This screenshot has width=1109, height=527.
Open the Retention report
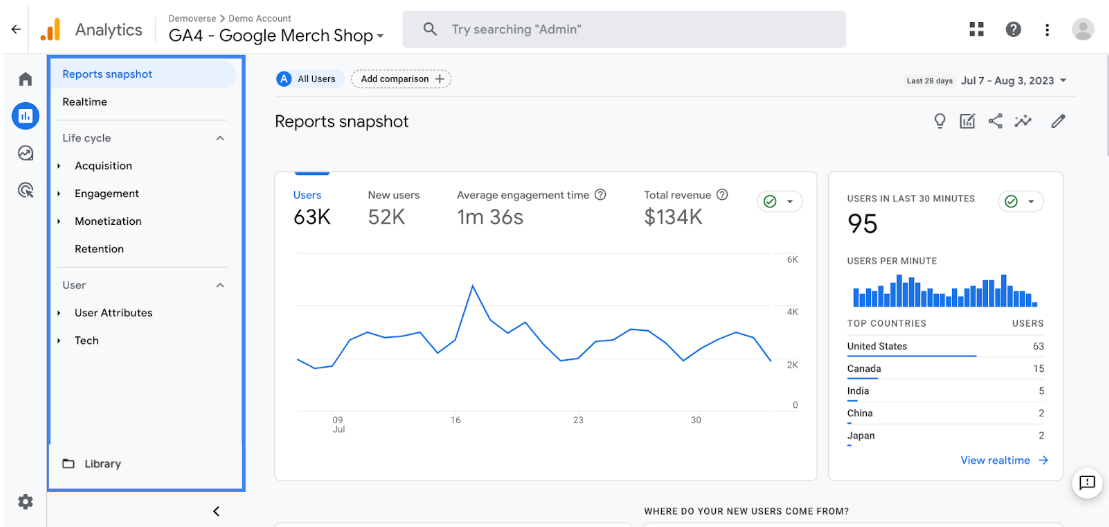(99, 249)
